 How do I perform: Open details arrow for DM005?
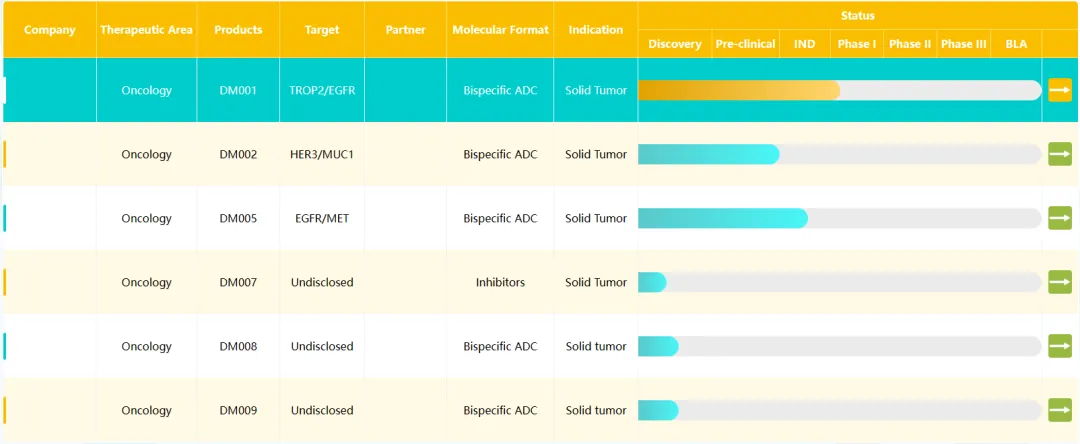pyautogui.click(x=1059, y=218)
